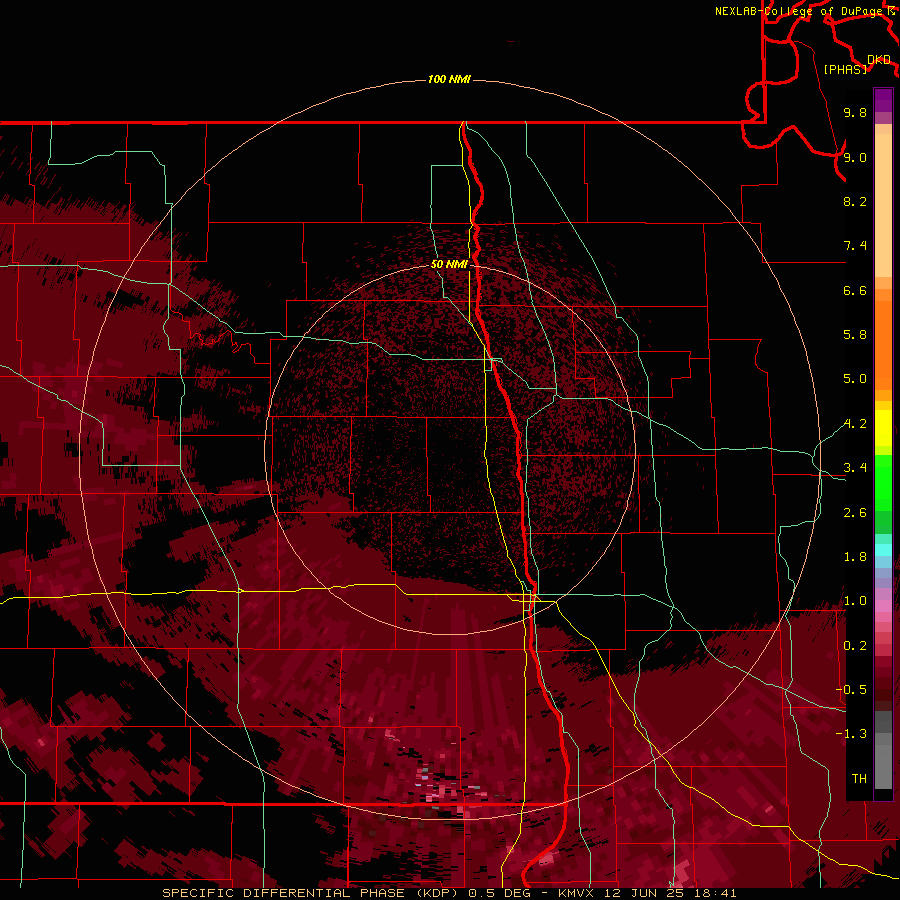Viewport: 900px width, 900px height.
Task: Click the 9.0 value on color scale
Action: (x=855, y=157)
